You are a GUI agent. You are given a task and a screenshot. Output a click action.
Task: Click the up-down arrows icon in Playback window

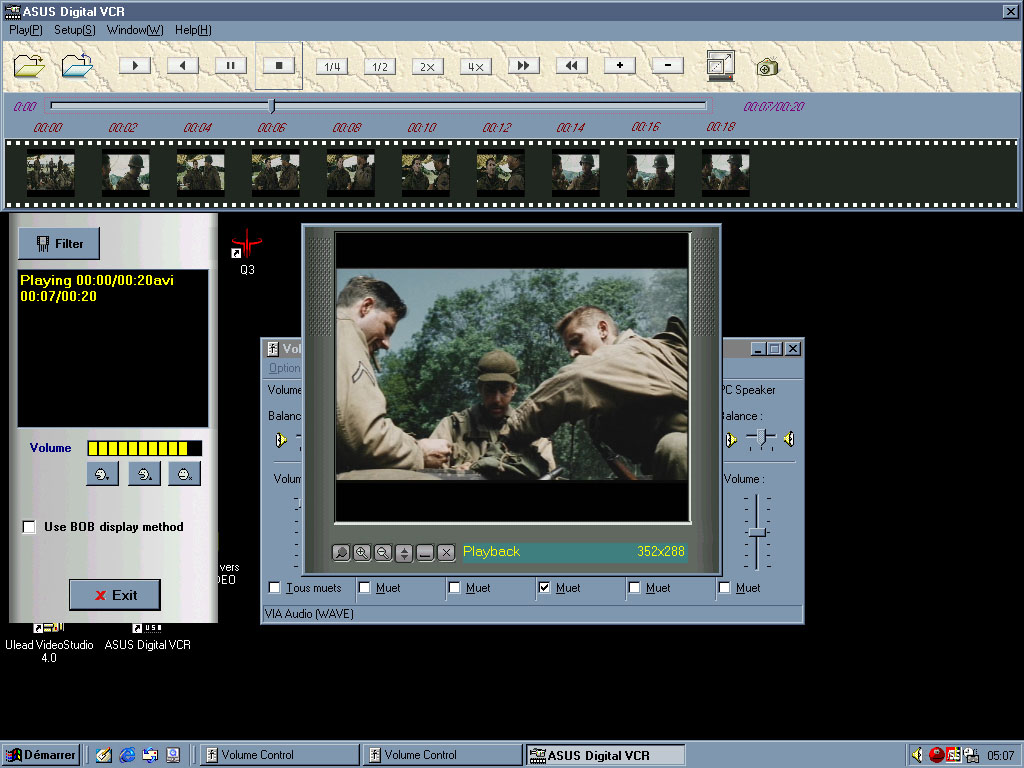[x=404, y=553]
